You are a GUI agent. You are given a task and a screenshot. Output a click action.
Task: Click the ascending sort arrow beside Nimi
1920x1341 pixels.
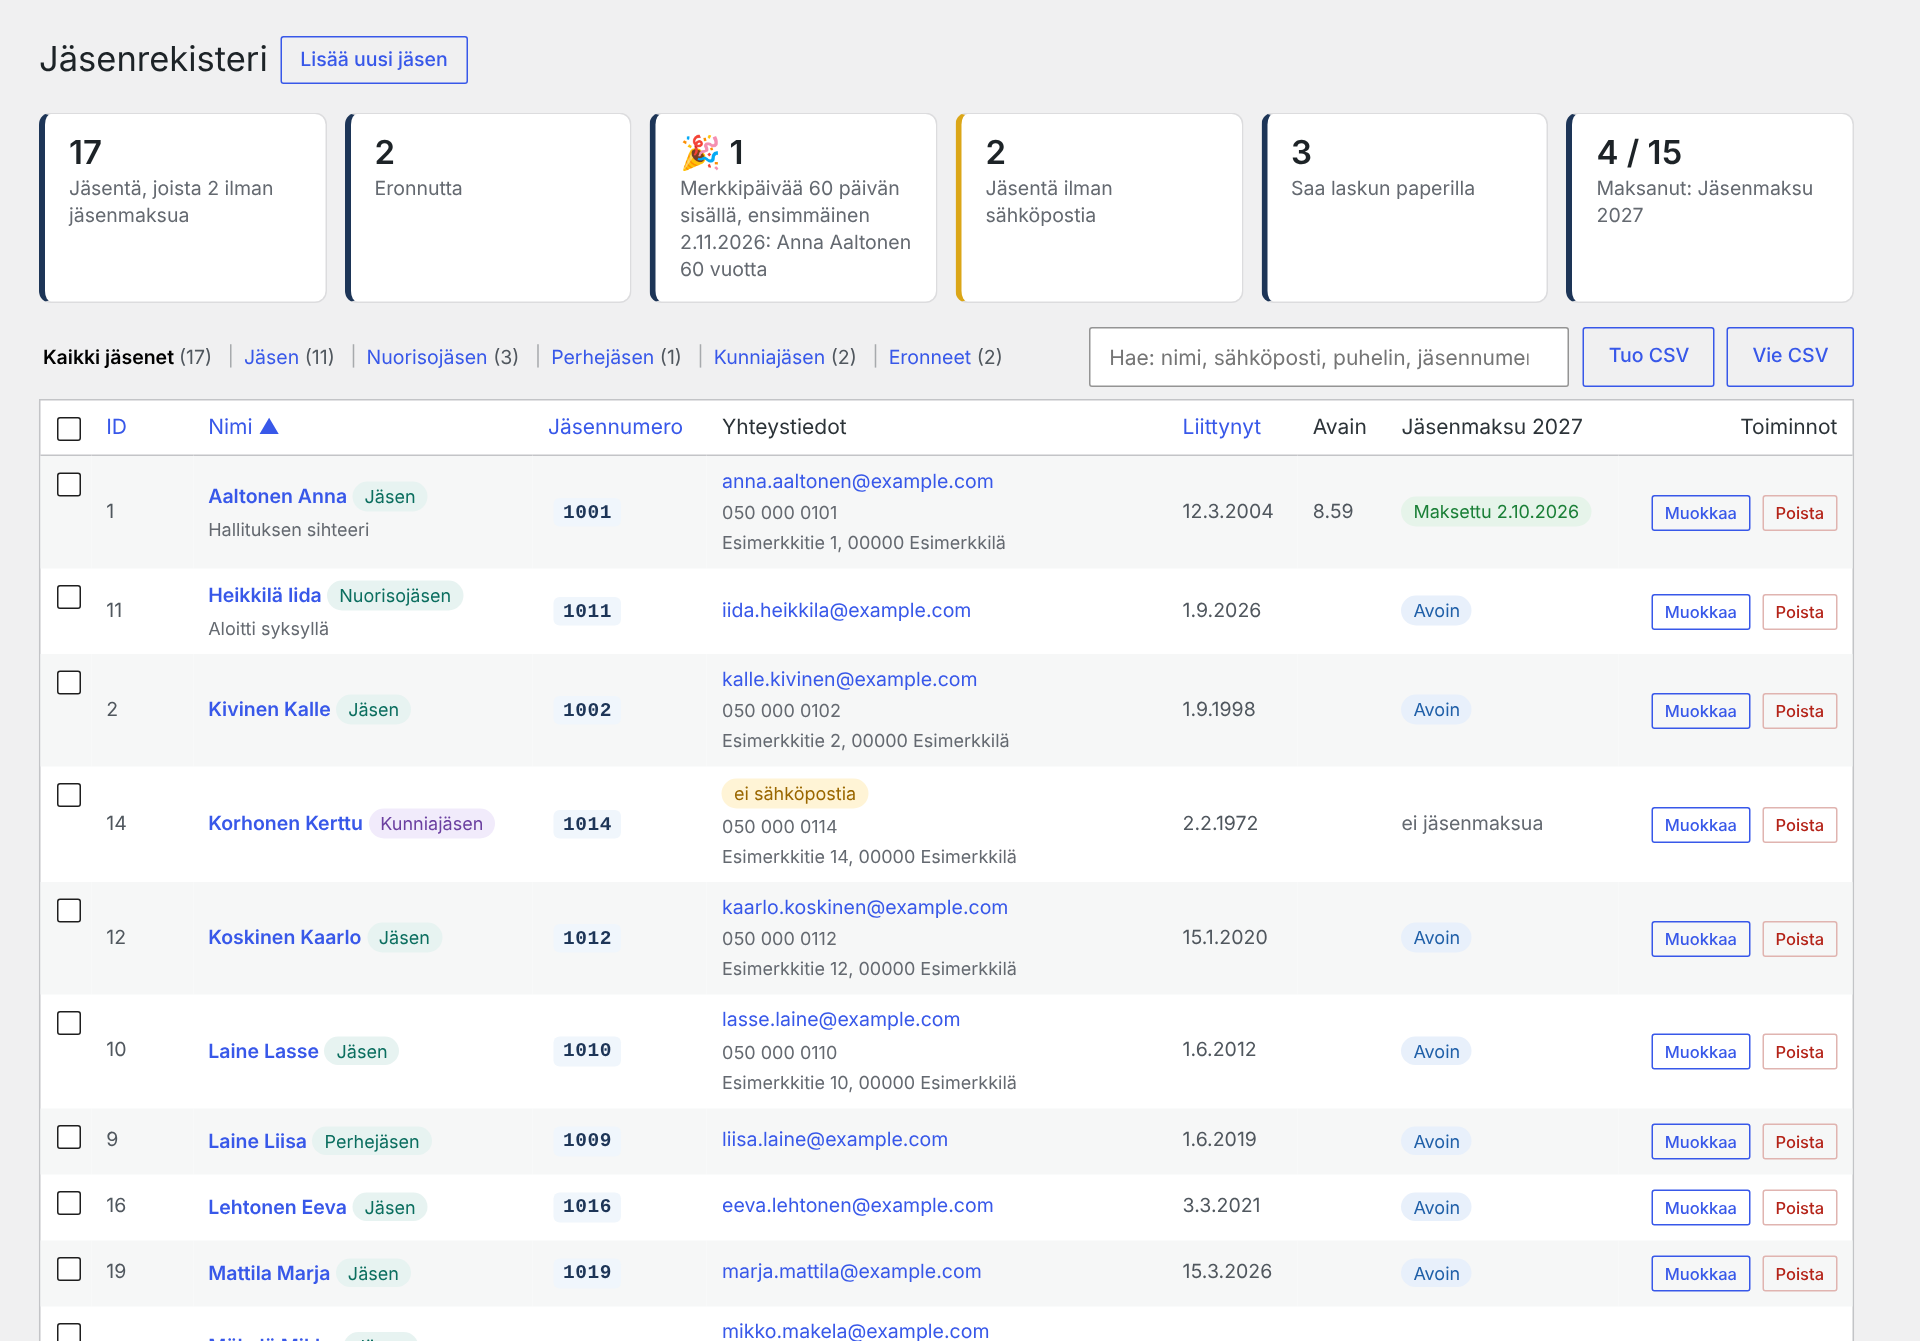269,427
